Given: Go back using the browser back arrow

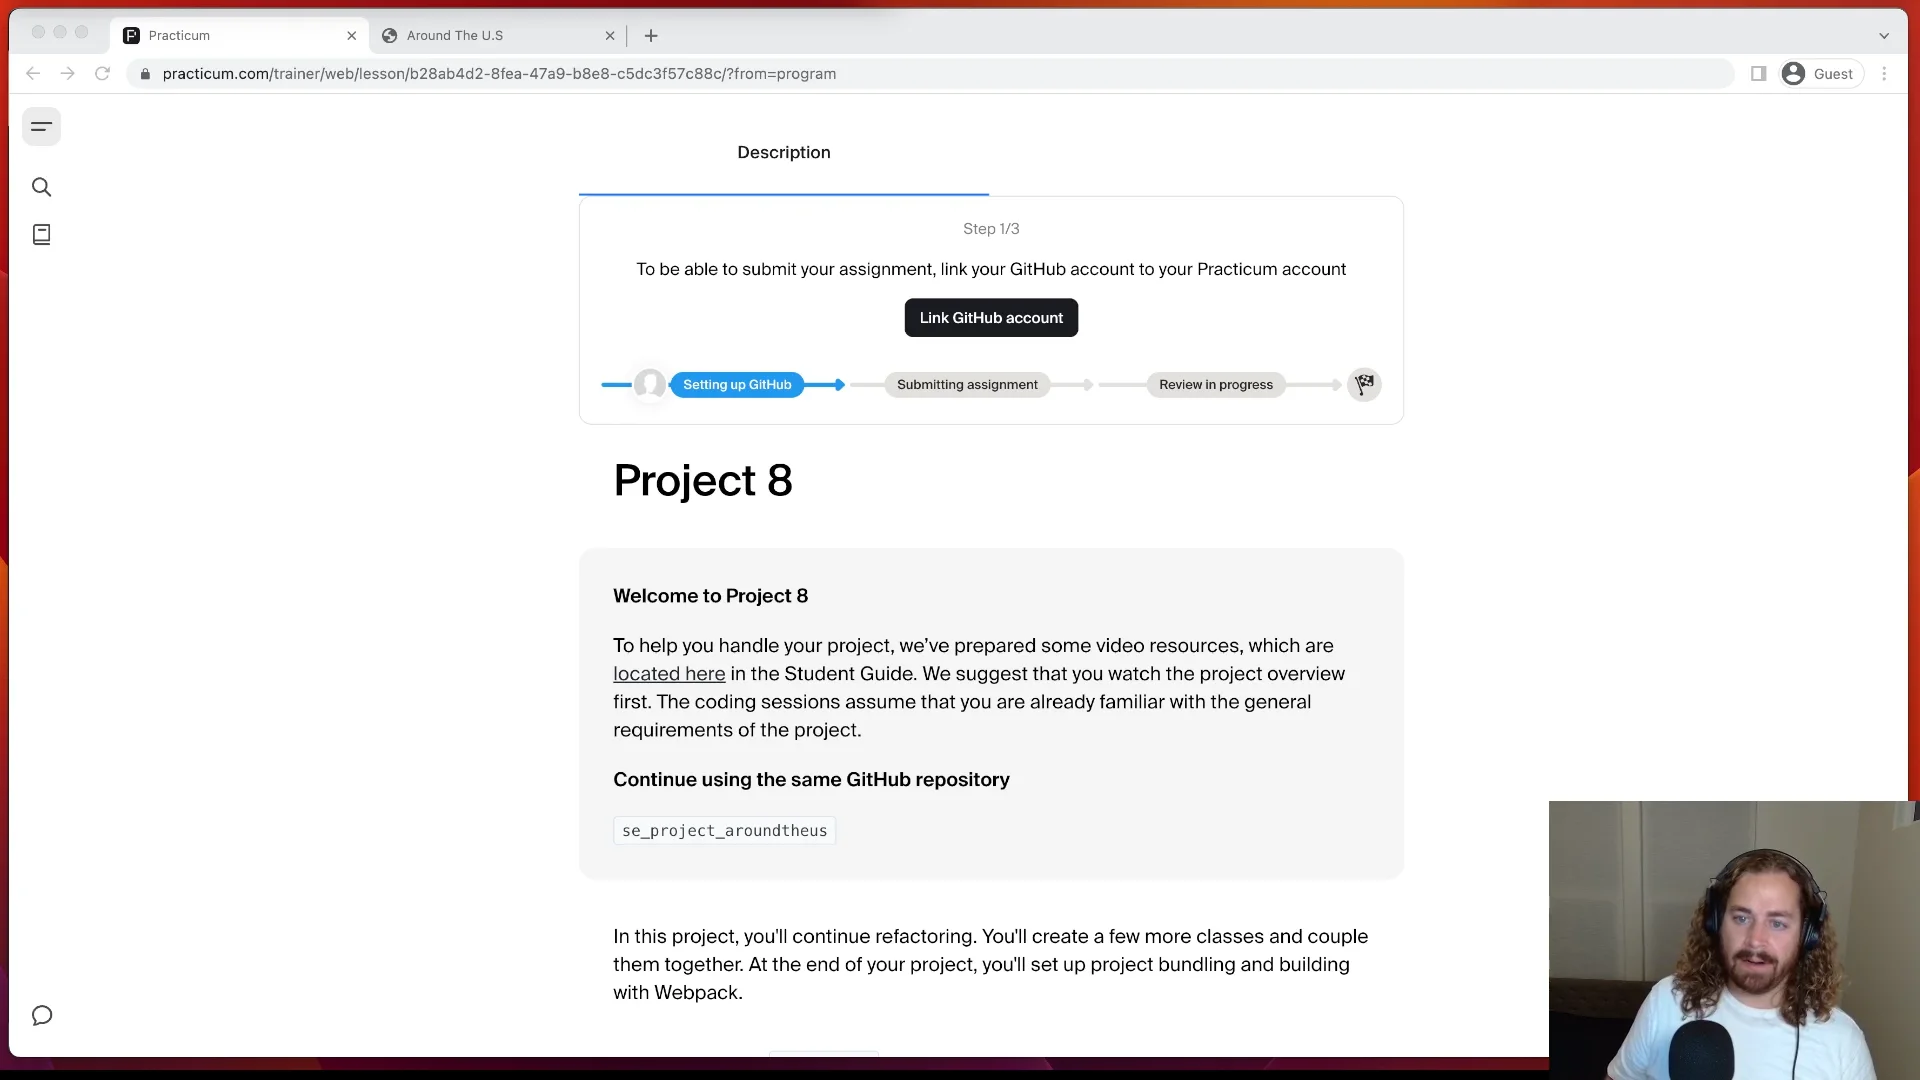Looking at the screenshot, I should [33, 73].
